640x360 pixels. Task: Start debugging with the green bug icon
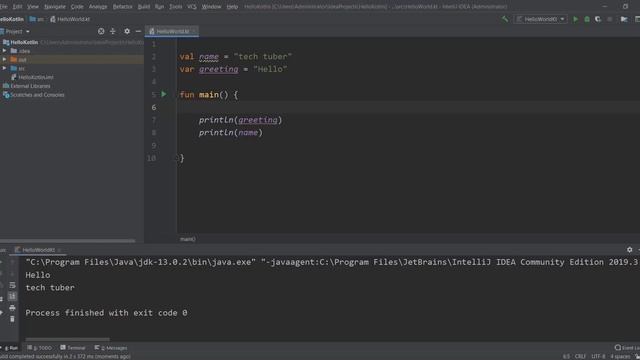click(x=587, y=19)
